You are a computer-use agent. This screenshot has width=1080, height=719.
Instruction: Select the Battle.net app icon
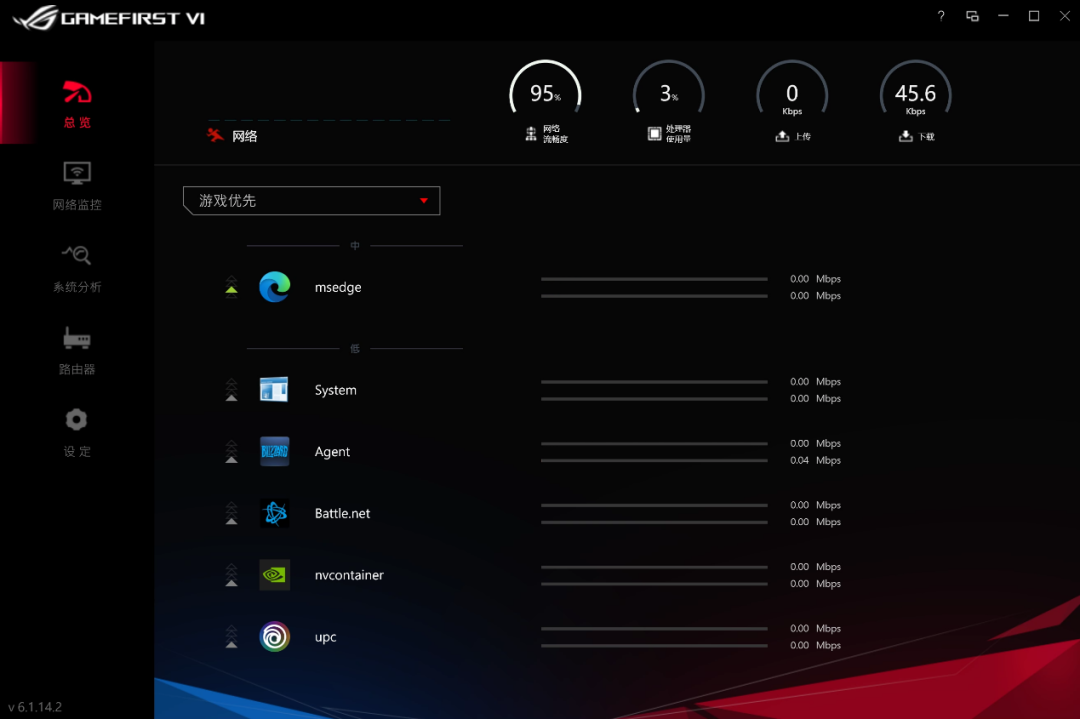274,513
